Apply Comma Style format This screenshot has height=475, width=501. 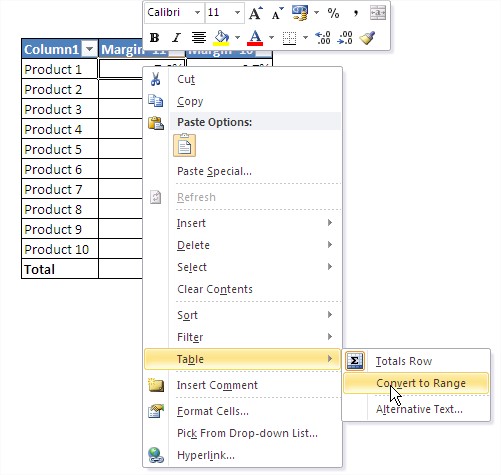tap(356, 13)
